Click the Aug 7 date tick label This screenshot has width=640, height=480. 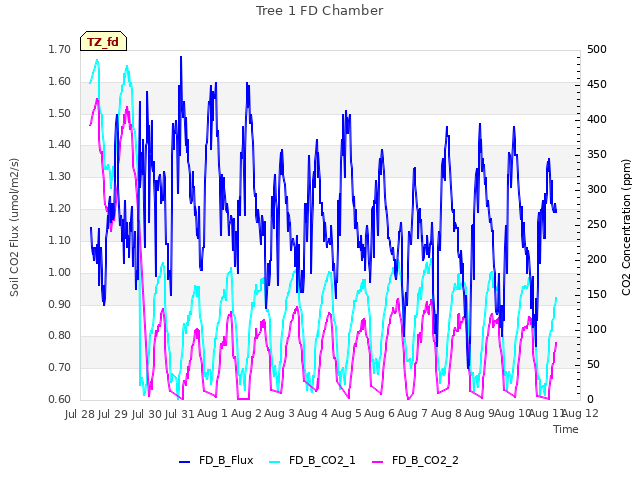tap(412, 414)
